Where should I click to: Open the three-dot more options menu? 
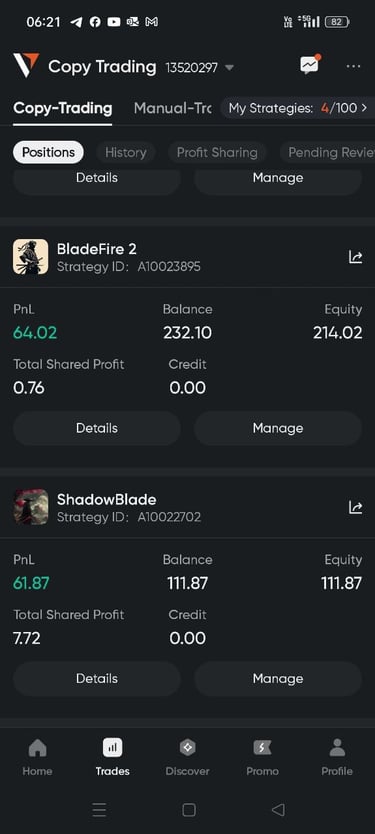[x=354, y=66]
